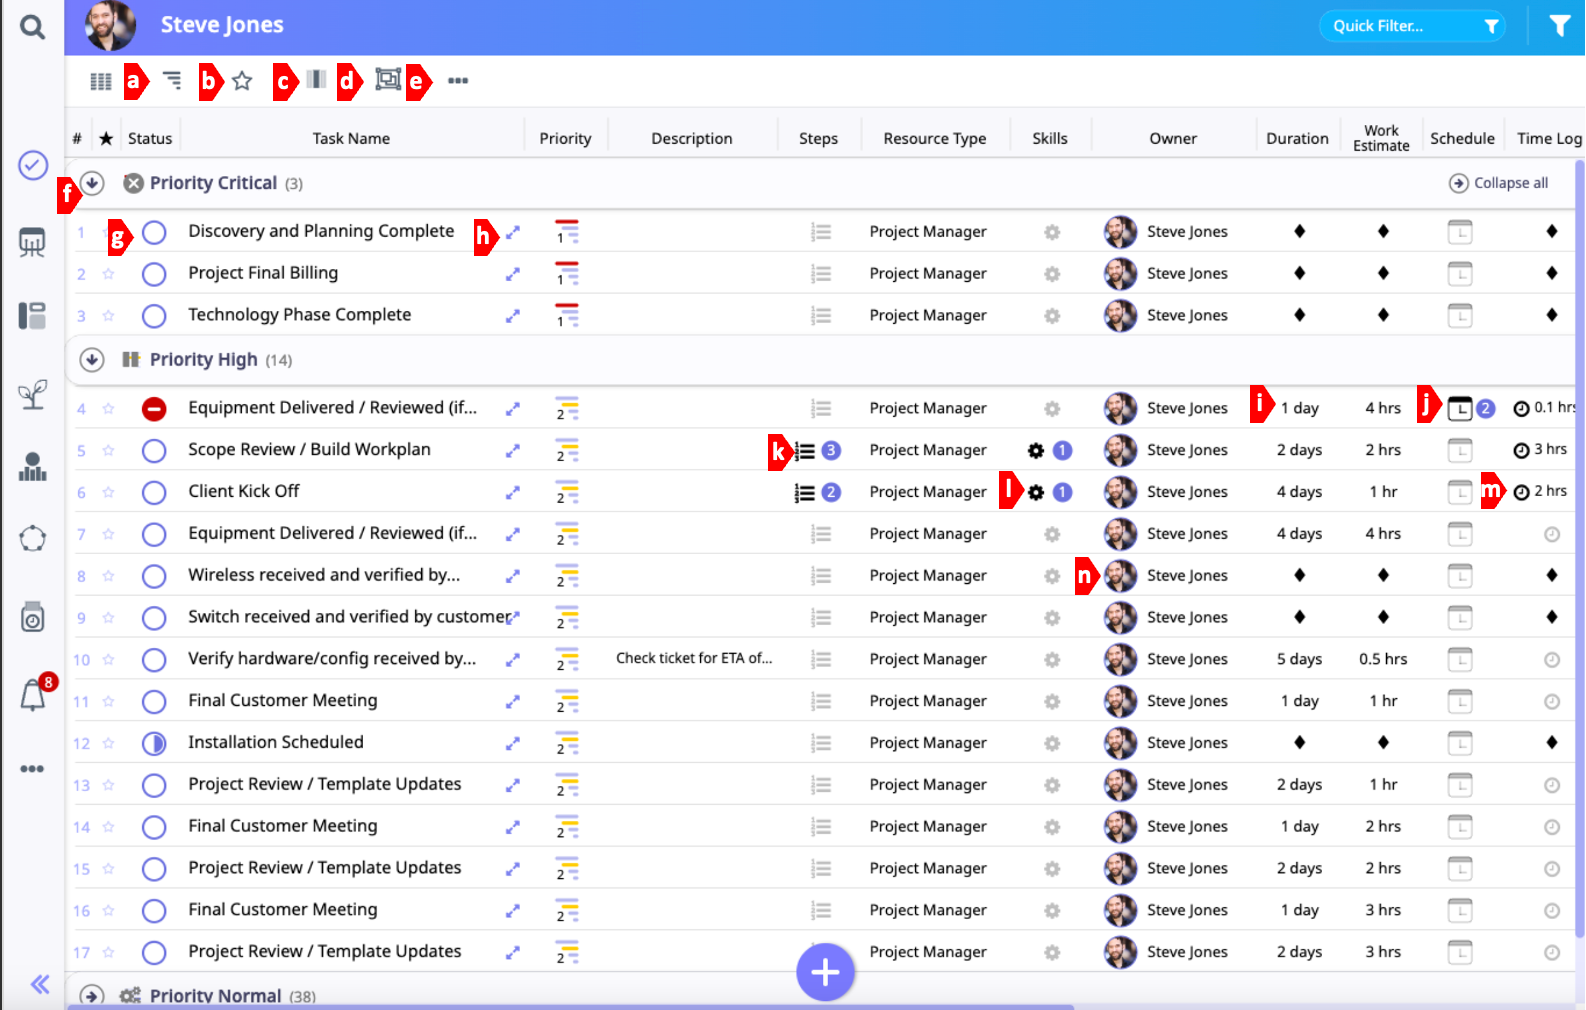This screenshot has width=1586, height=1010.
Task: Click the columns grid icon in toolbar
Action: pos(101,81)
